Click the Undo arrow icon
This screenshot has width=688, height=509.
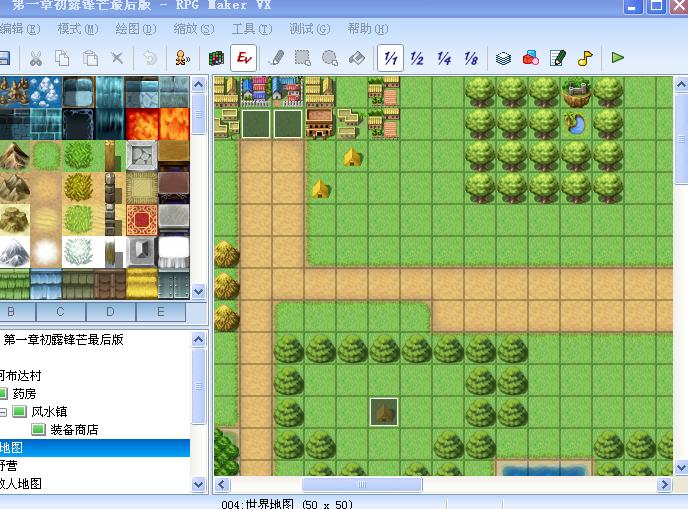coord(150,58)
